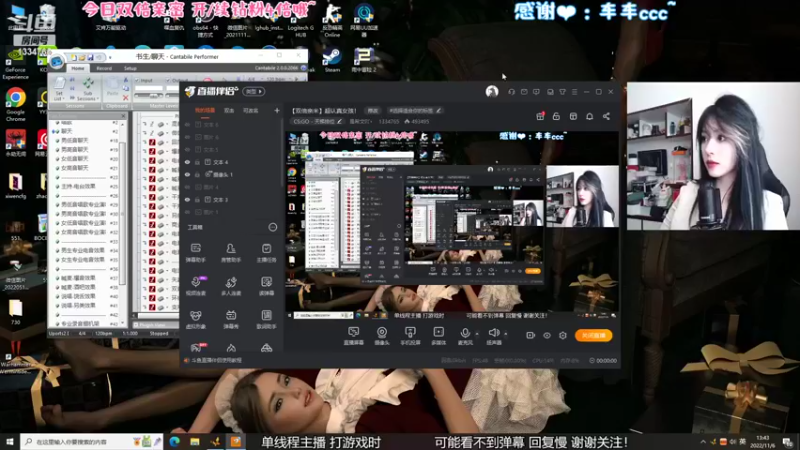Open the 多人连麦 tool
800x450 pixels.
[x=231, y=286]
